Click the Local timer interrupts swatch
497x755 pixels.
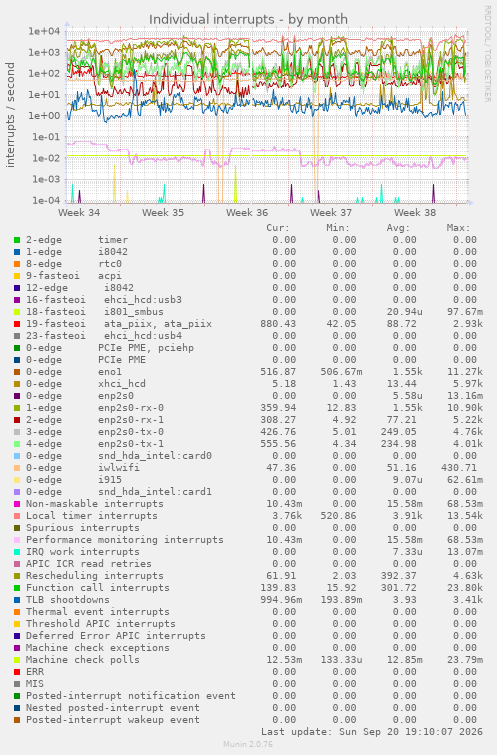pyautogui.click(x=17, y=516)
